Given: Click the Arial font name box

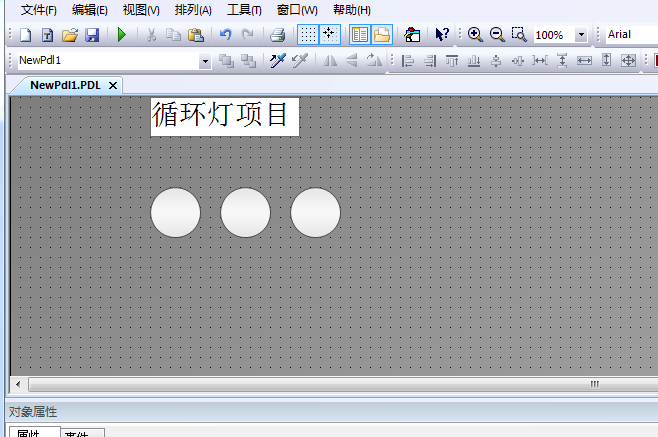Looking at the screenshot, I should tap(630, 35).
